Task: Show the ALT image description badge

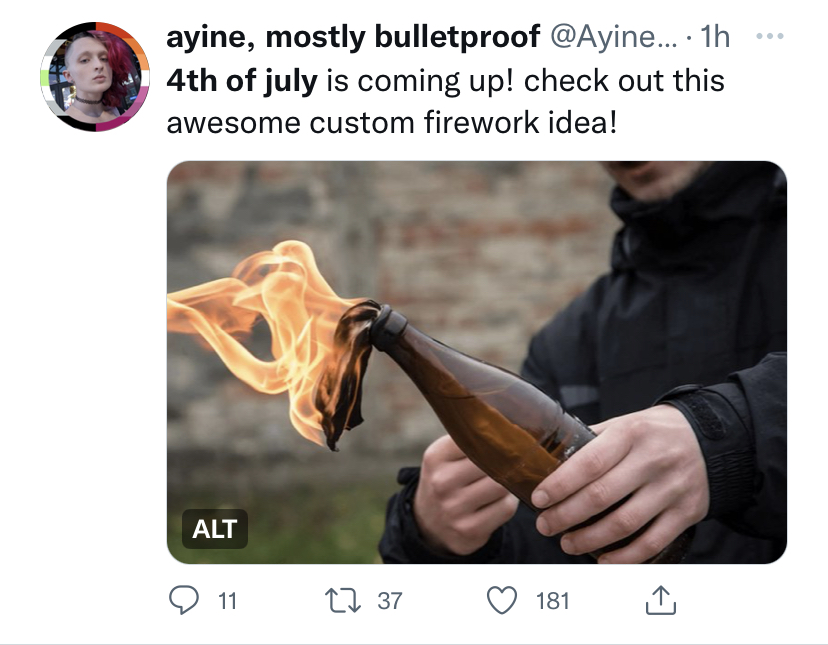Action: (x=215, y=529)
